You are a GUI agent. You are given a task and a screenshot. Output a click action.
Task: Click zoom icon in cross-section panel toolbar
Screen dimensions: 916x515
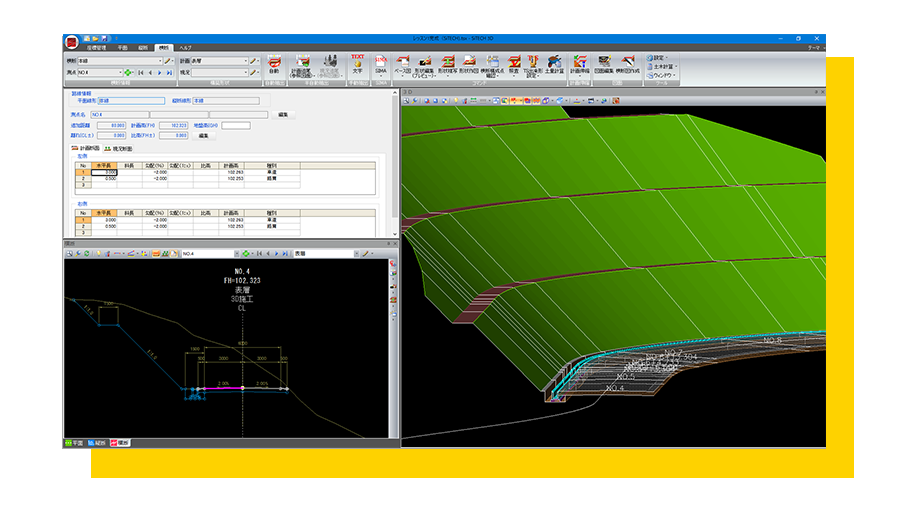point(70,253)
